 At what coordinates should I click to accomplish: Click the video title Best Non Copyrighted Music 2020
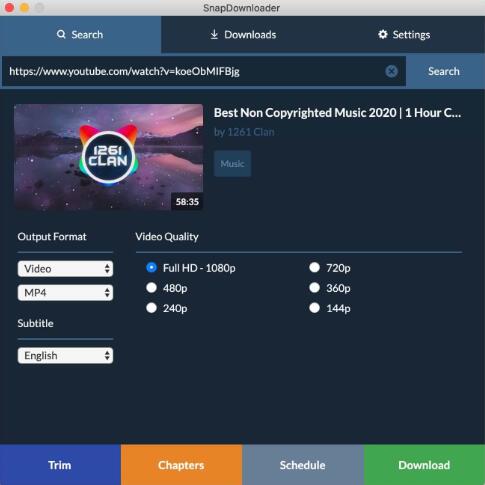tap(337, 113)
